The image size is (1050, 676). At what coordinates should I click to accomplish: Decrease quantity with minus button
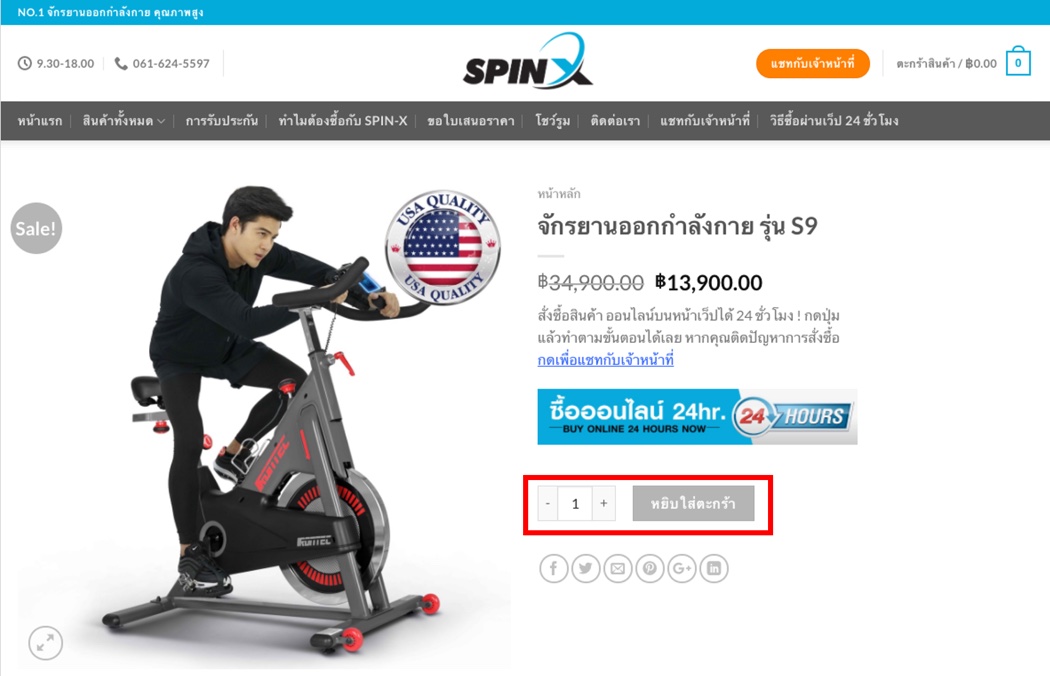[548, 503]
